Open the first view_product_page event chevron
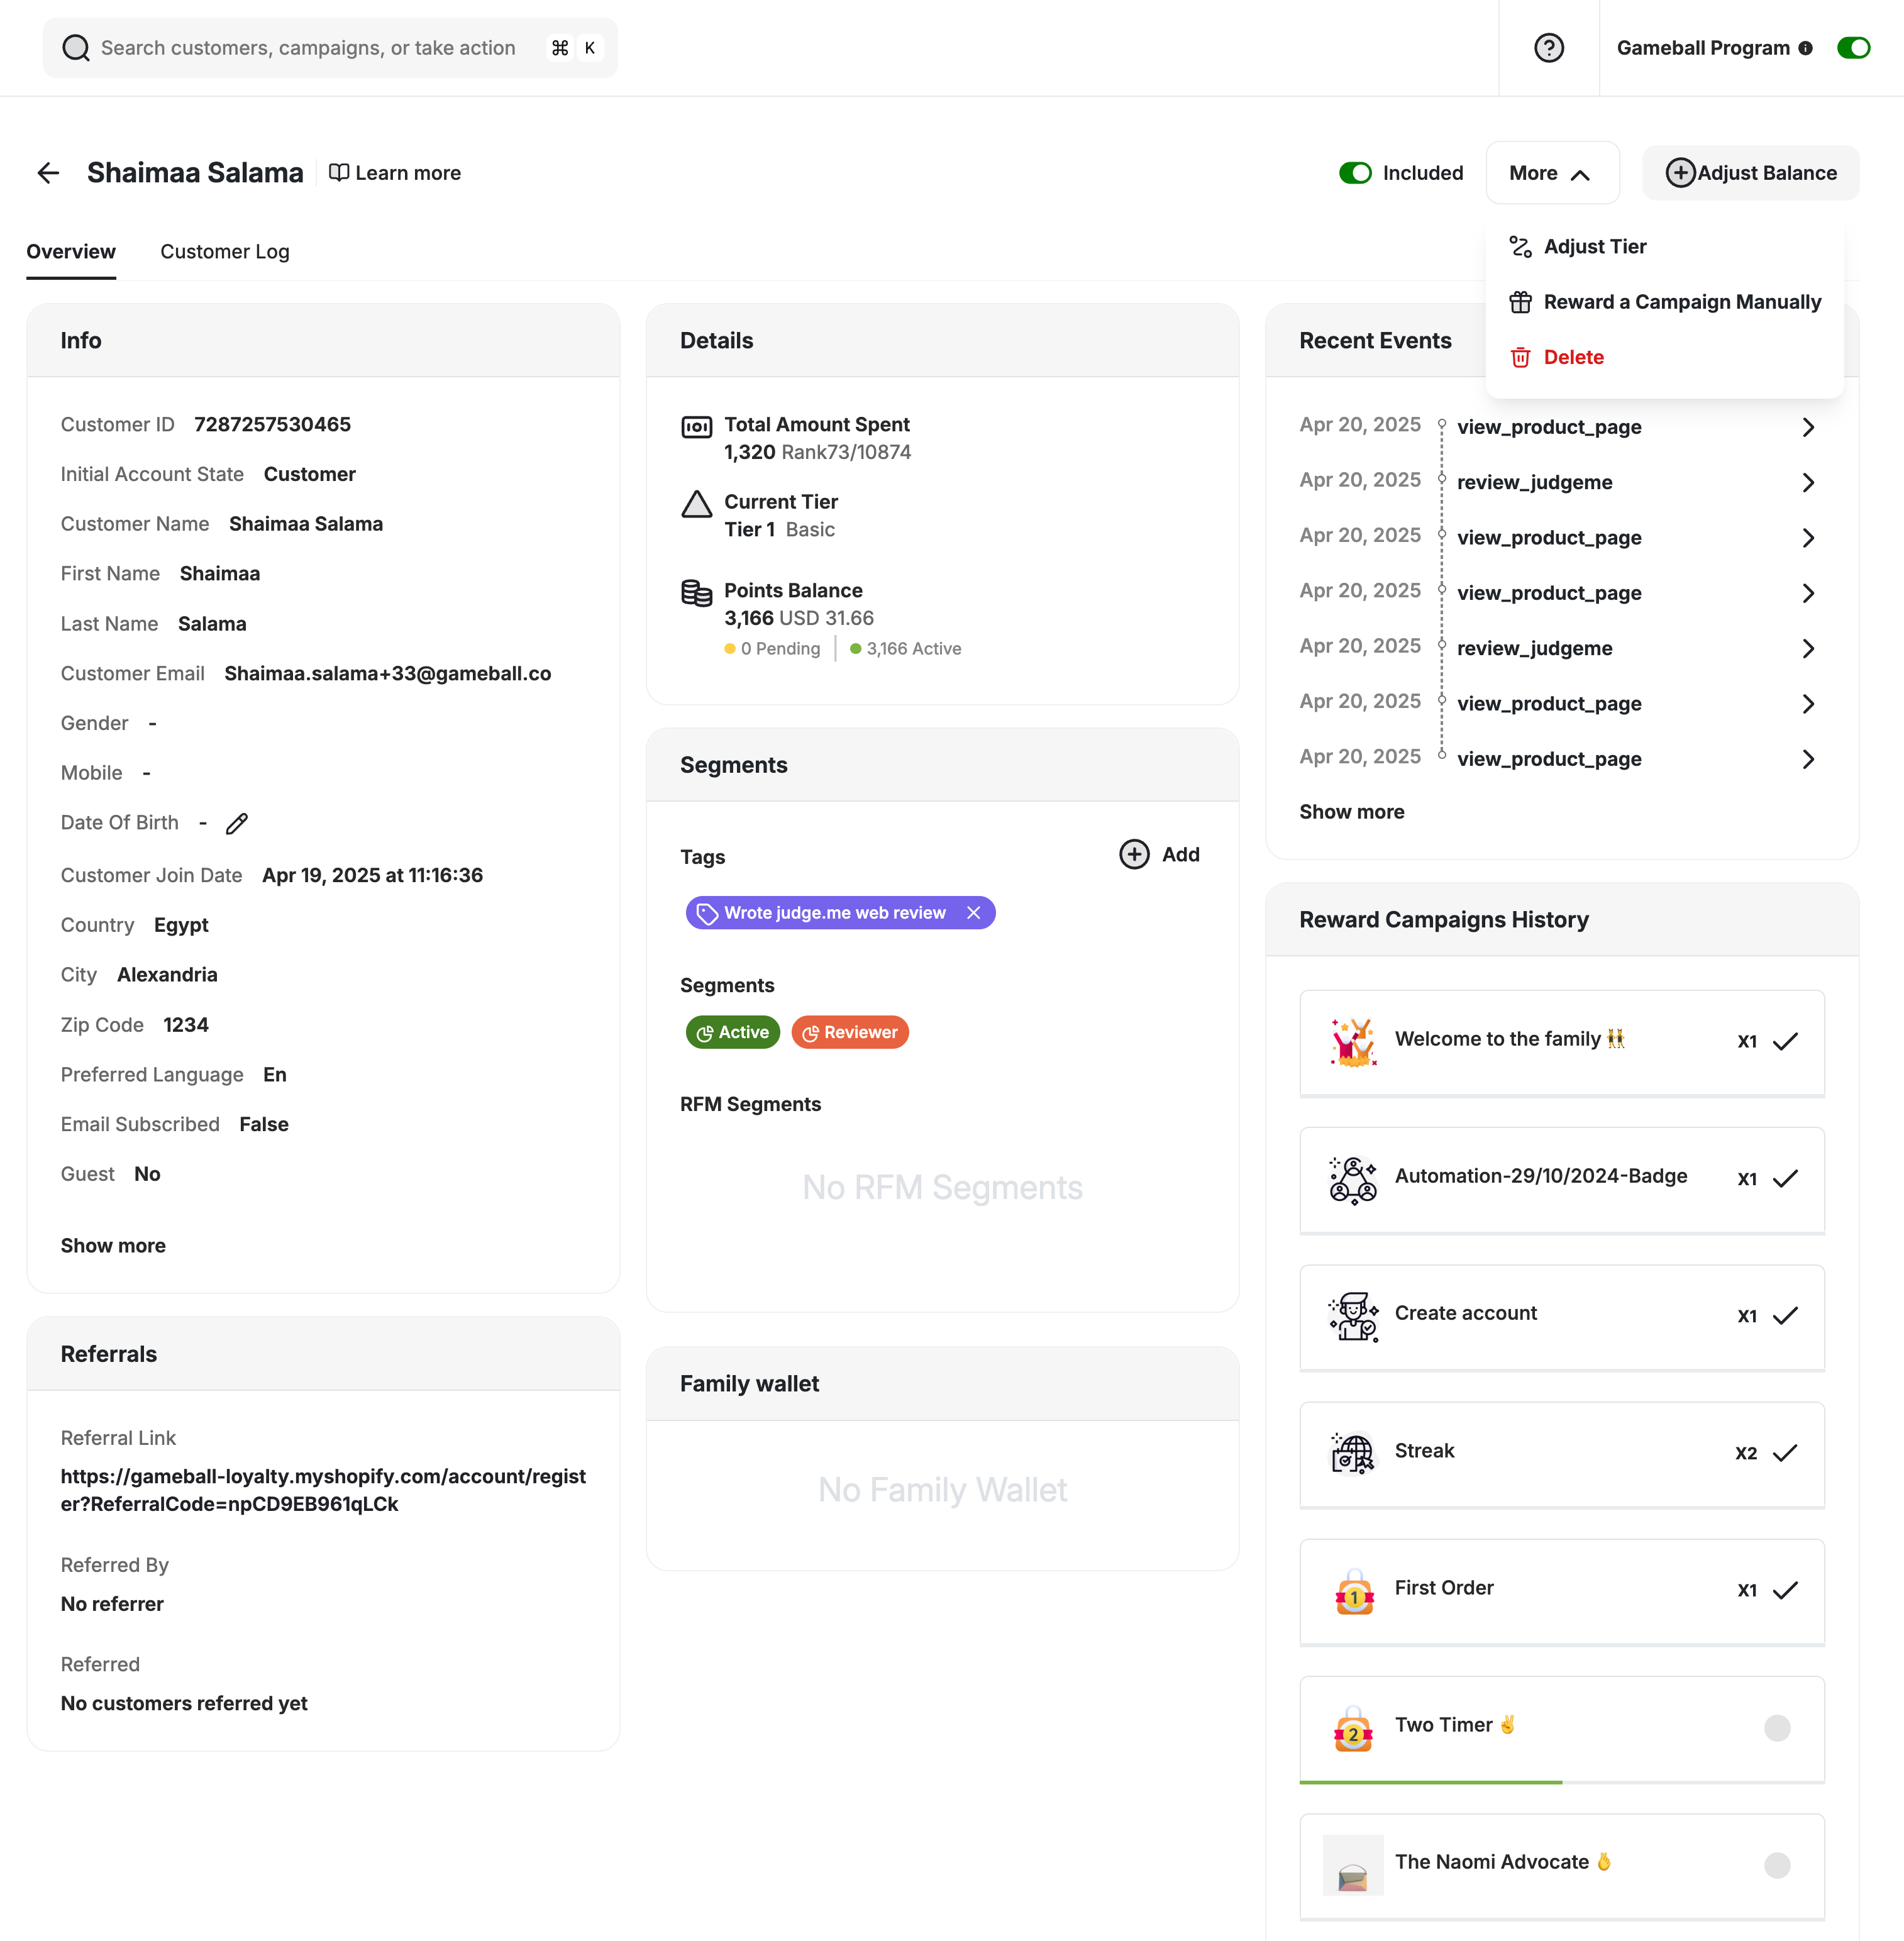This screenshot has height=1941, width=1904. [x=1808, y=427]
